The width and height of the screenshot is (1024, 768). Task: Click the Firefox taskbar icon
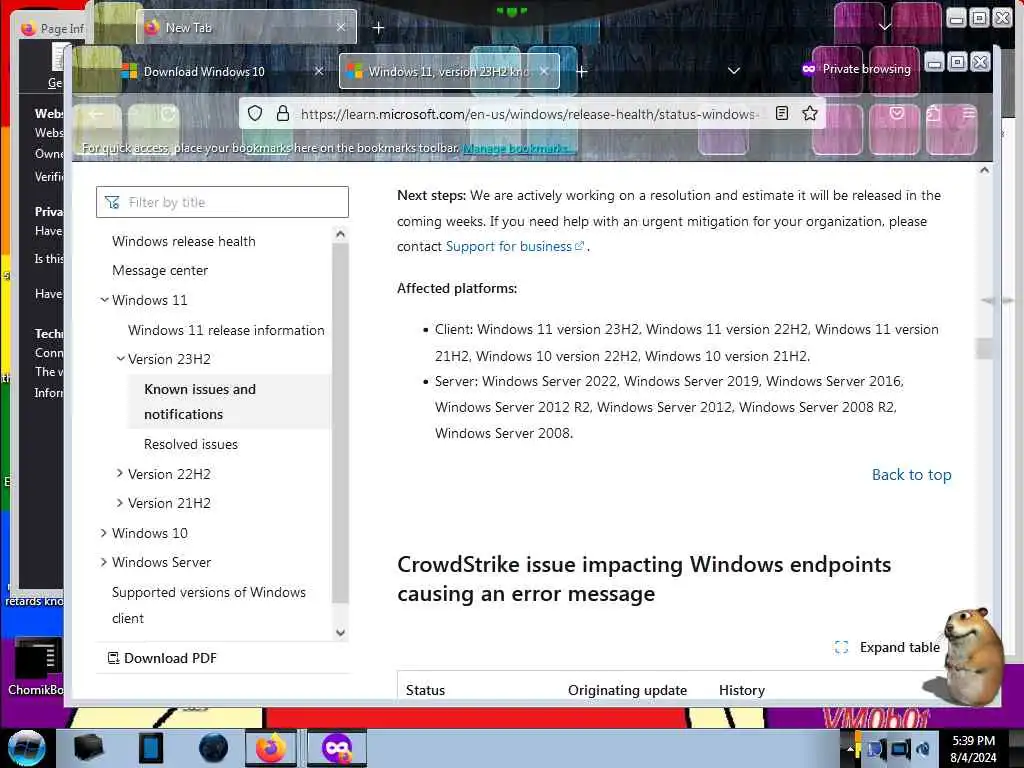coord(270,748)
